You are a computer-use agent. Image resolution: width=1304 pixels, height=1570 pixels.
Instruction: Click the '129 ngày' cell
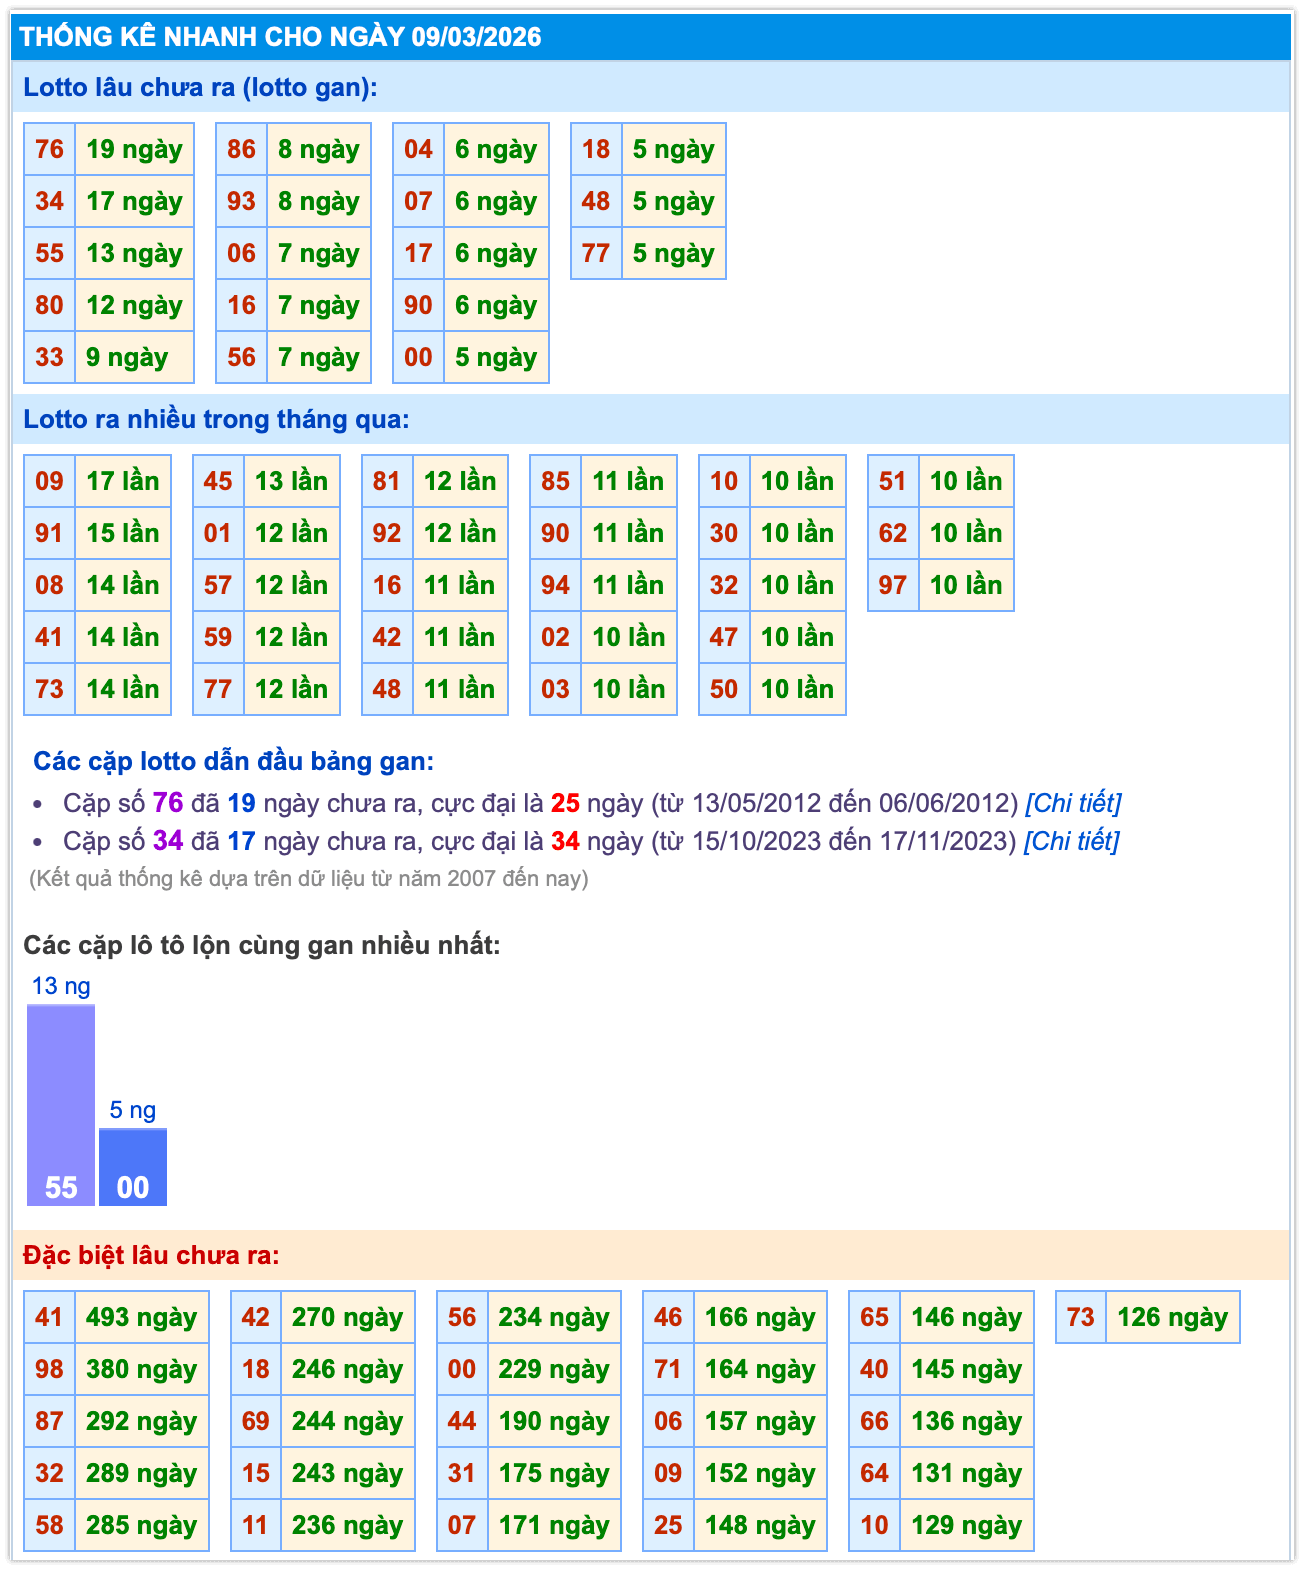point(966,1525)
